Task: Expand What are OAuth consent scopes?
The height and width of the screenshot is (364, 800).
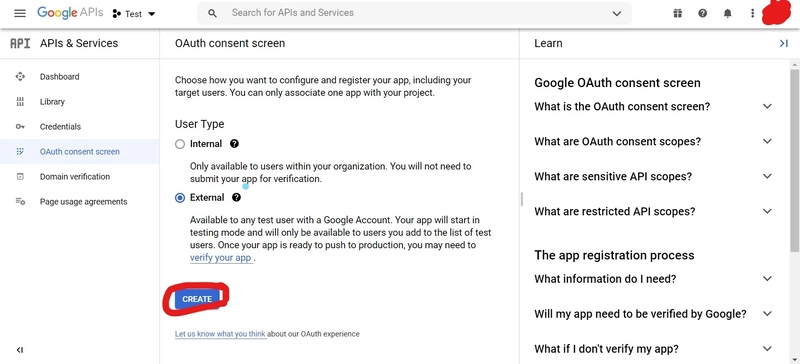Action: [x=653, y=141]
